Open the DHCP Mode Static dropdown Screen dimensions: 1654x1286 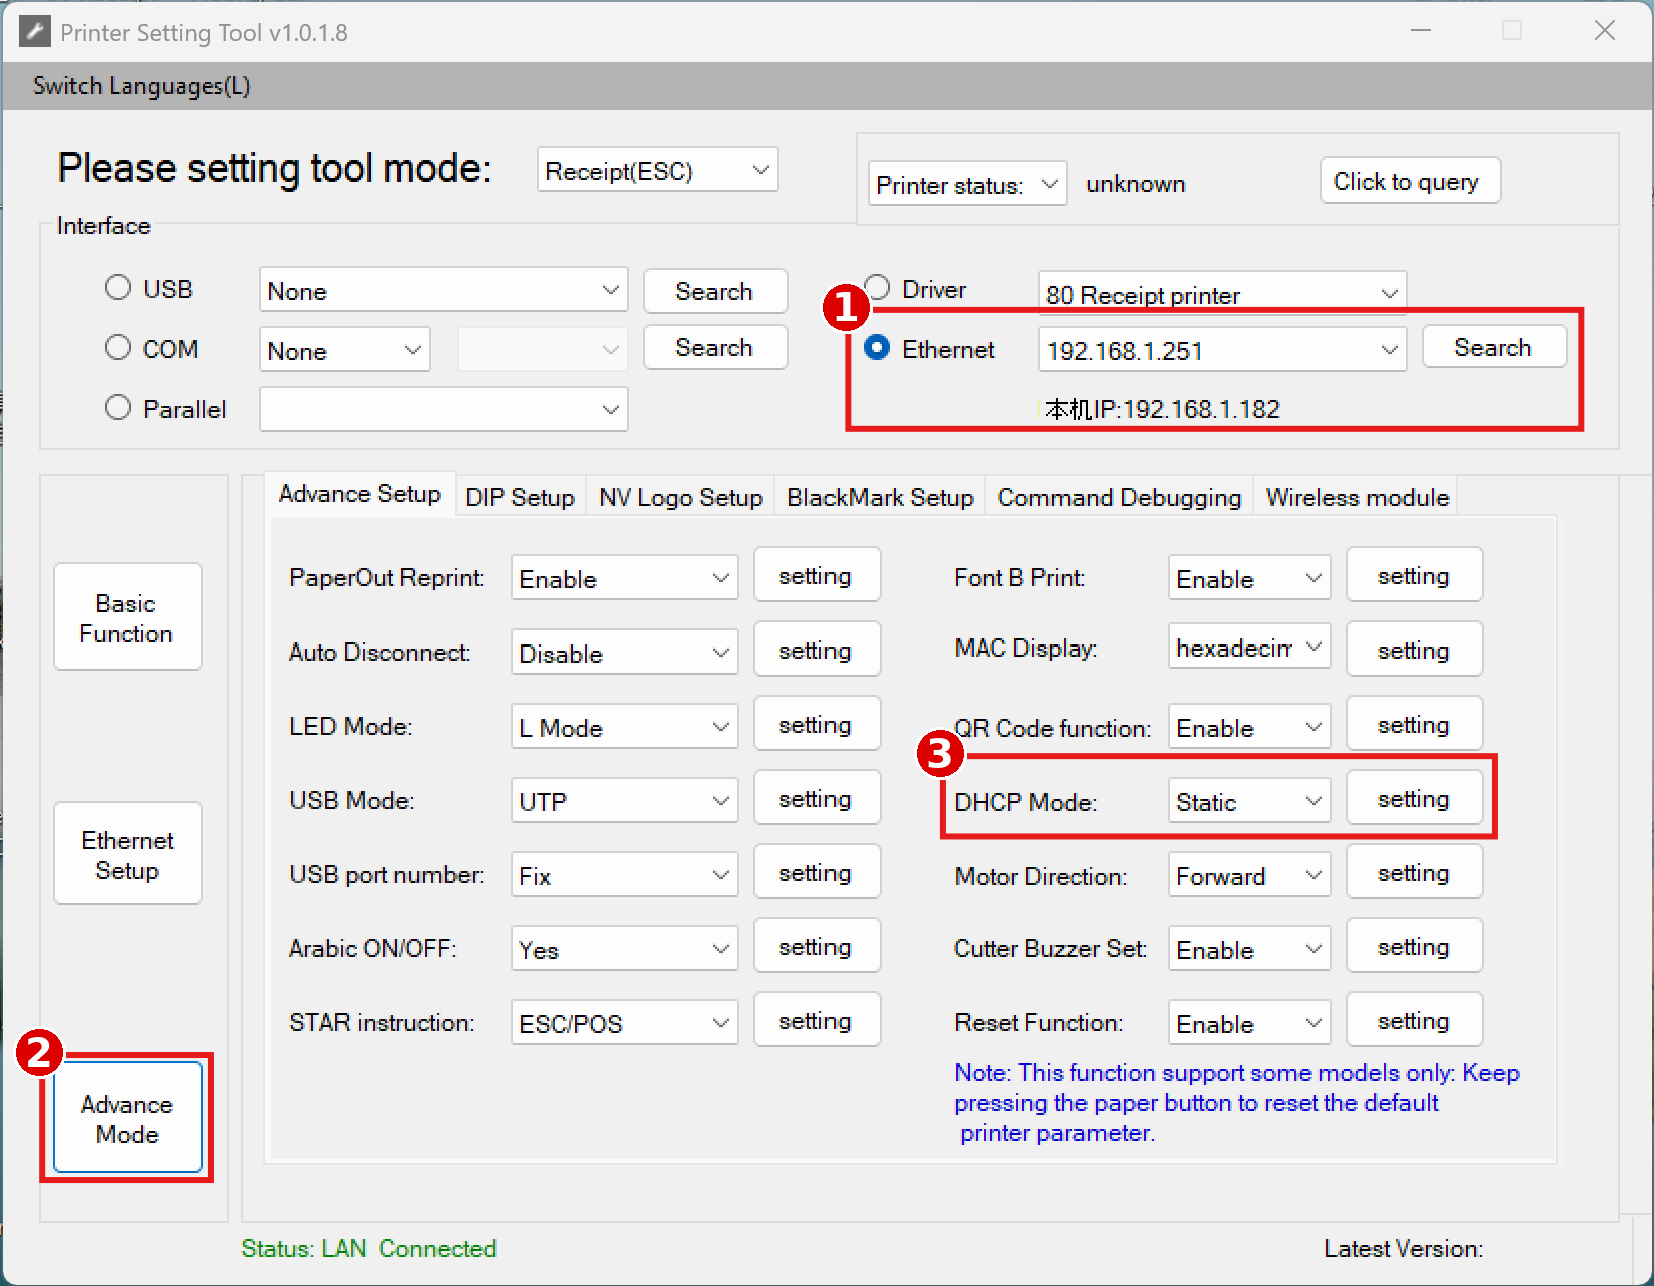pyautogui.click(x=1249, y=801)
